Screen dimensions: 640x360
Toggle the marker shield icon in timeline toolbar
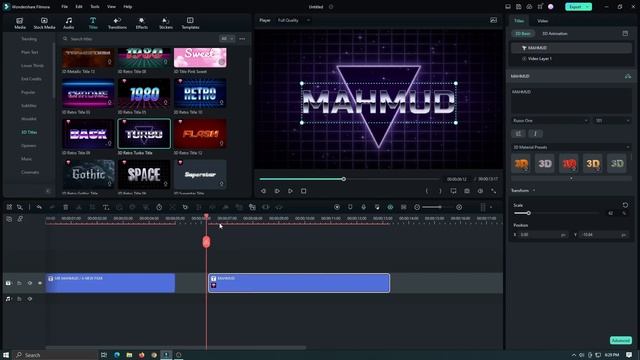(350, 207)
